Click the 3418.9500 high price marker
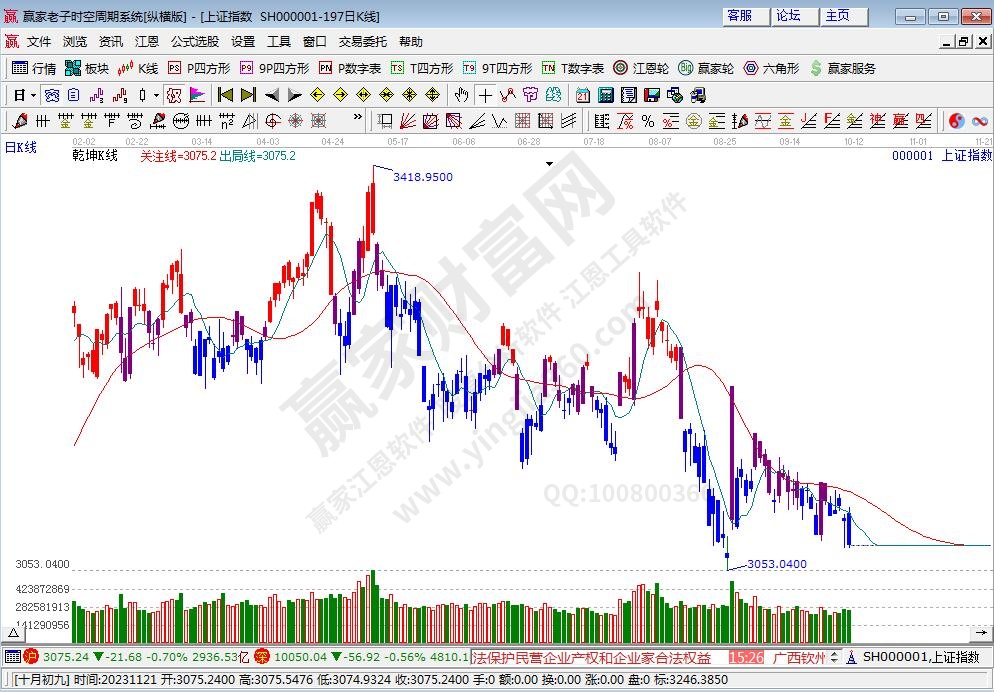Image resolution: width=994 pixels, height=692 pixels. point(422,177)
